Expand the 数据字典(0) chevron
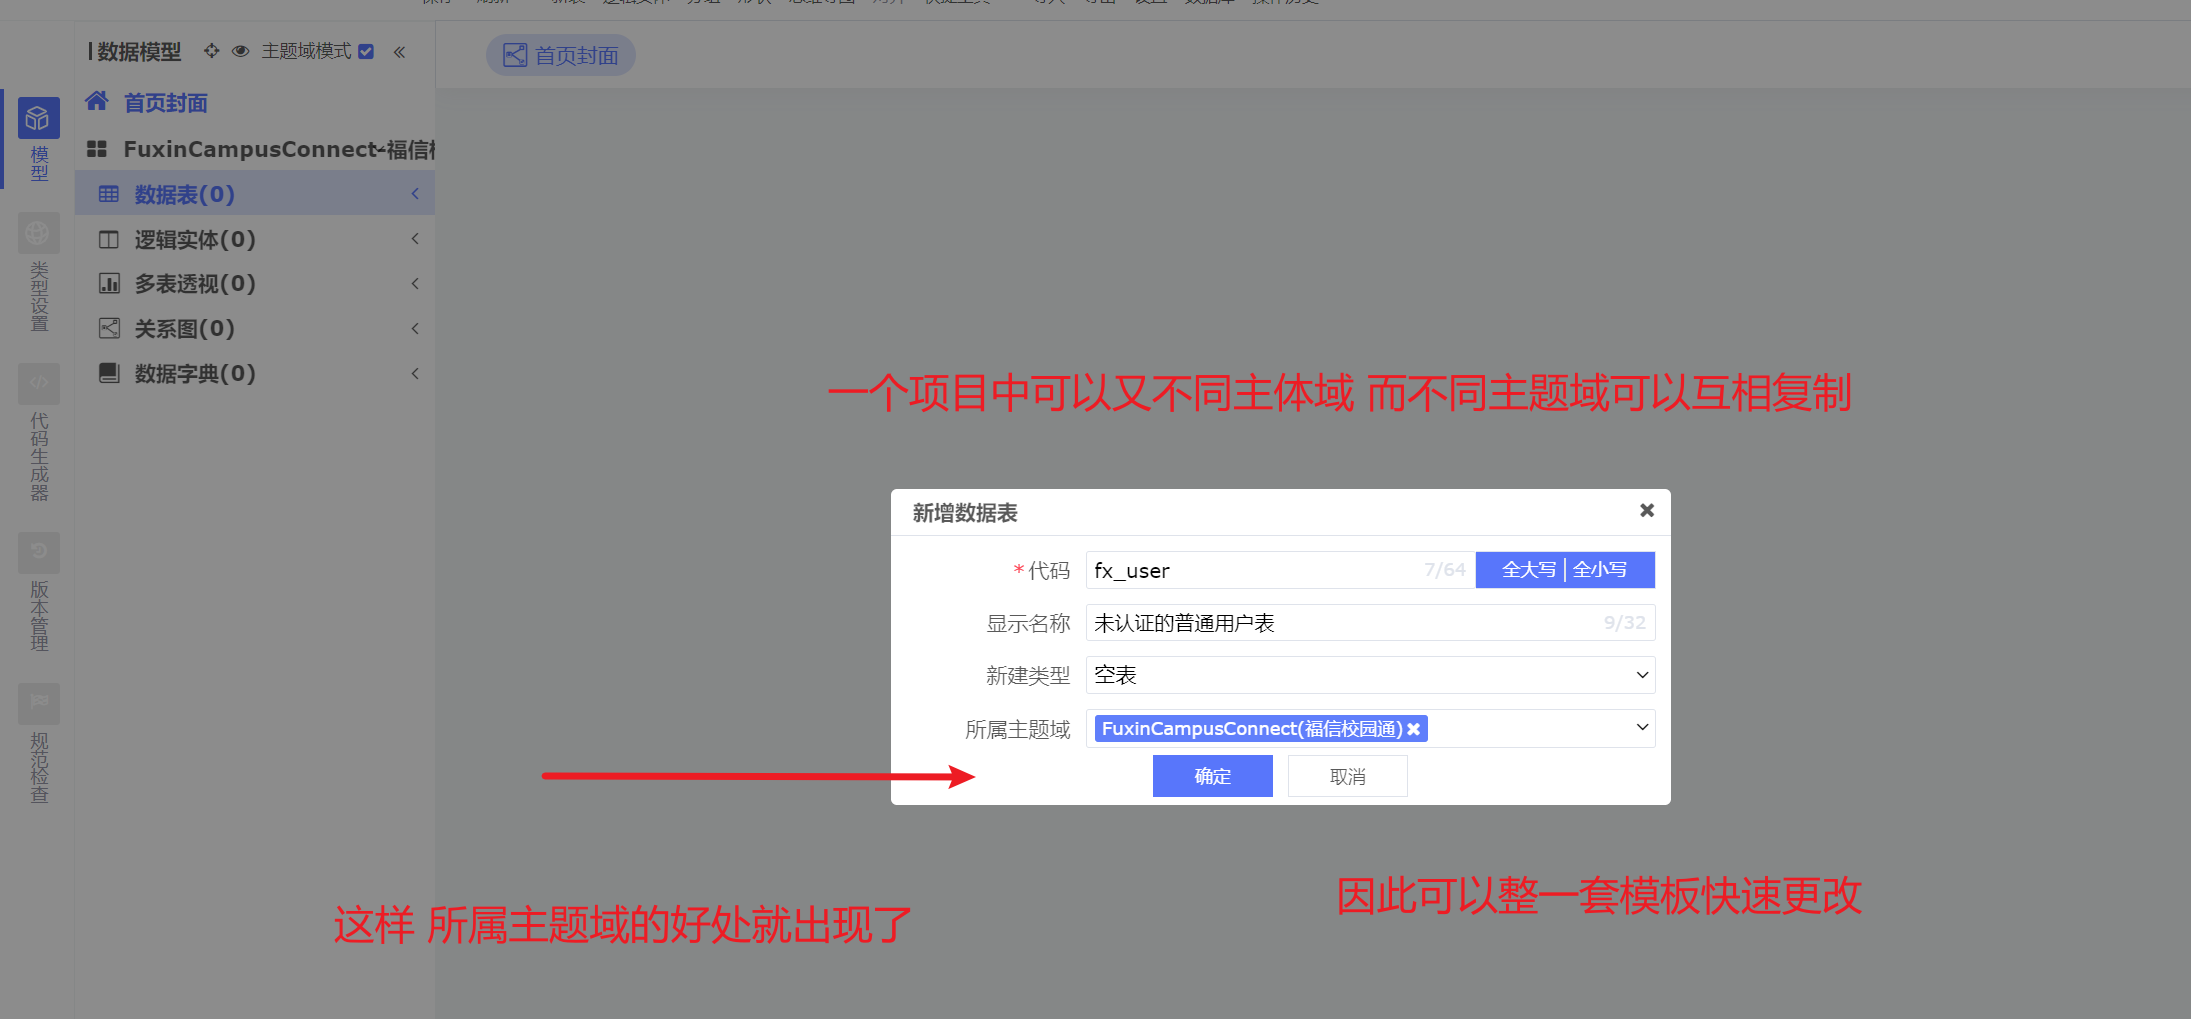 [415, 373]
